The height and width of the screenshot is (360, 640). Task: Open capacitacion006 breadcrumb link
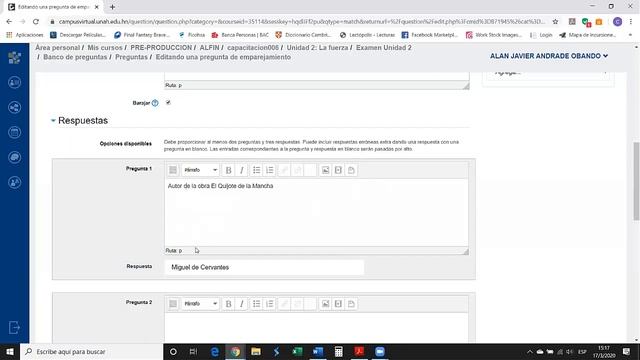pos(253,48)
